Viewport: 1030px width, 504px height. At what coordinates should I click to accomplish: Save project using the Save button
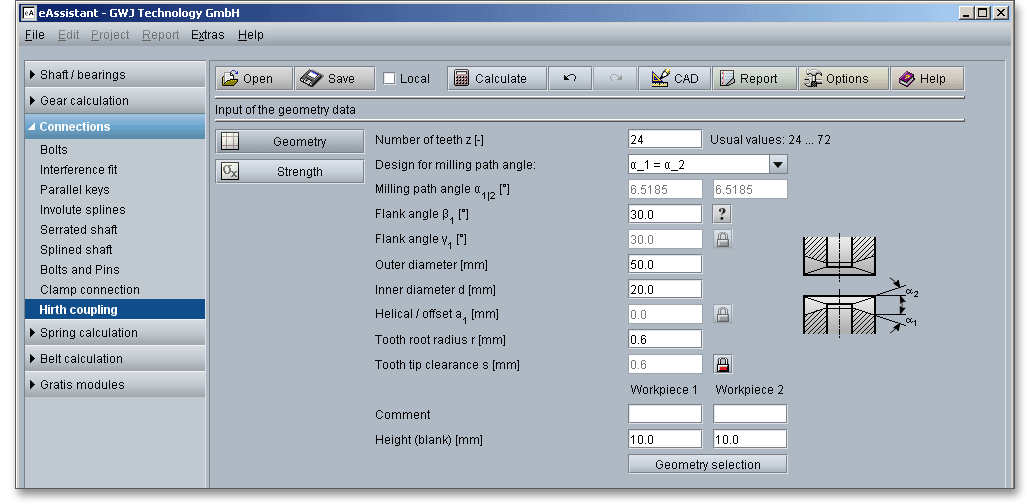click(334, 79)
